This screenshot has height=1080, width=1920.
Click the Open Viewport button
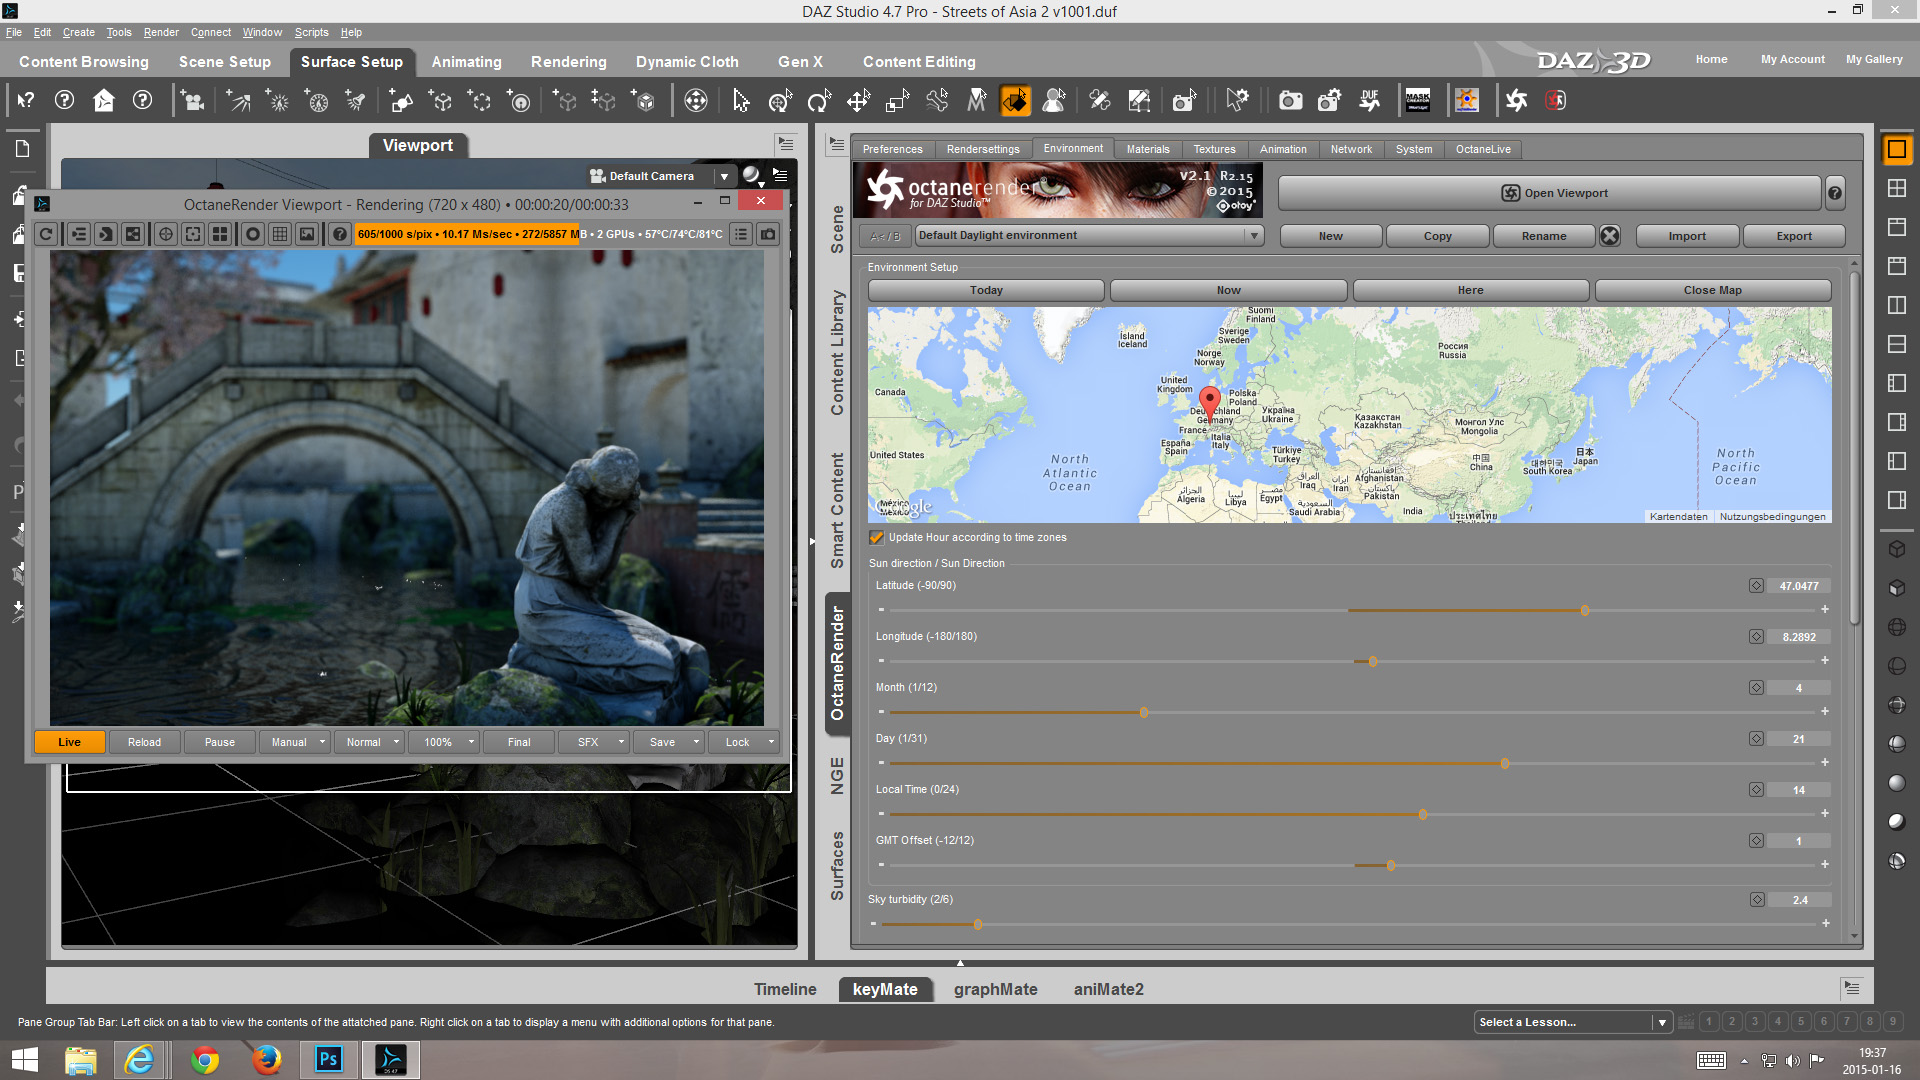click(x=1553, y=193)
